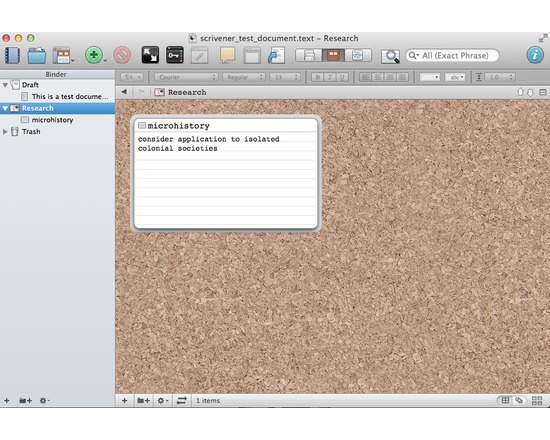This screenshot has width=550, height=440.
Task: Open the 1.0 line spacing dropdown
Action: click(x=499, y=77)
